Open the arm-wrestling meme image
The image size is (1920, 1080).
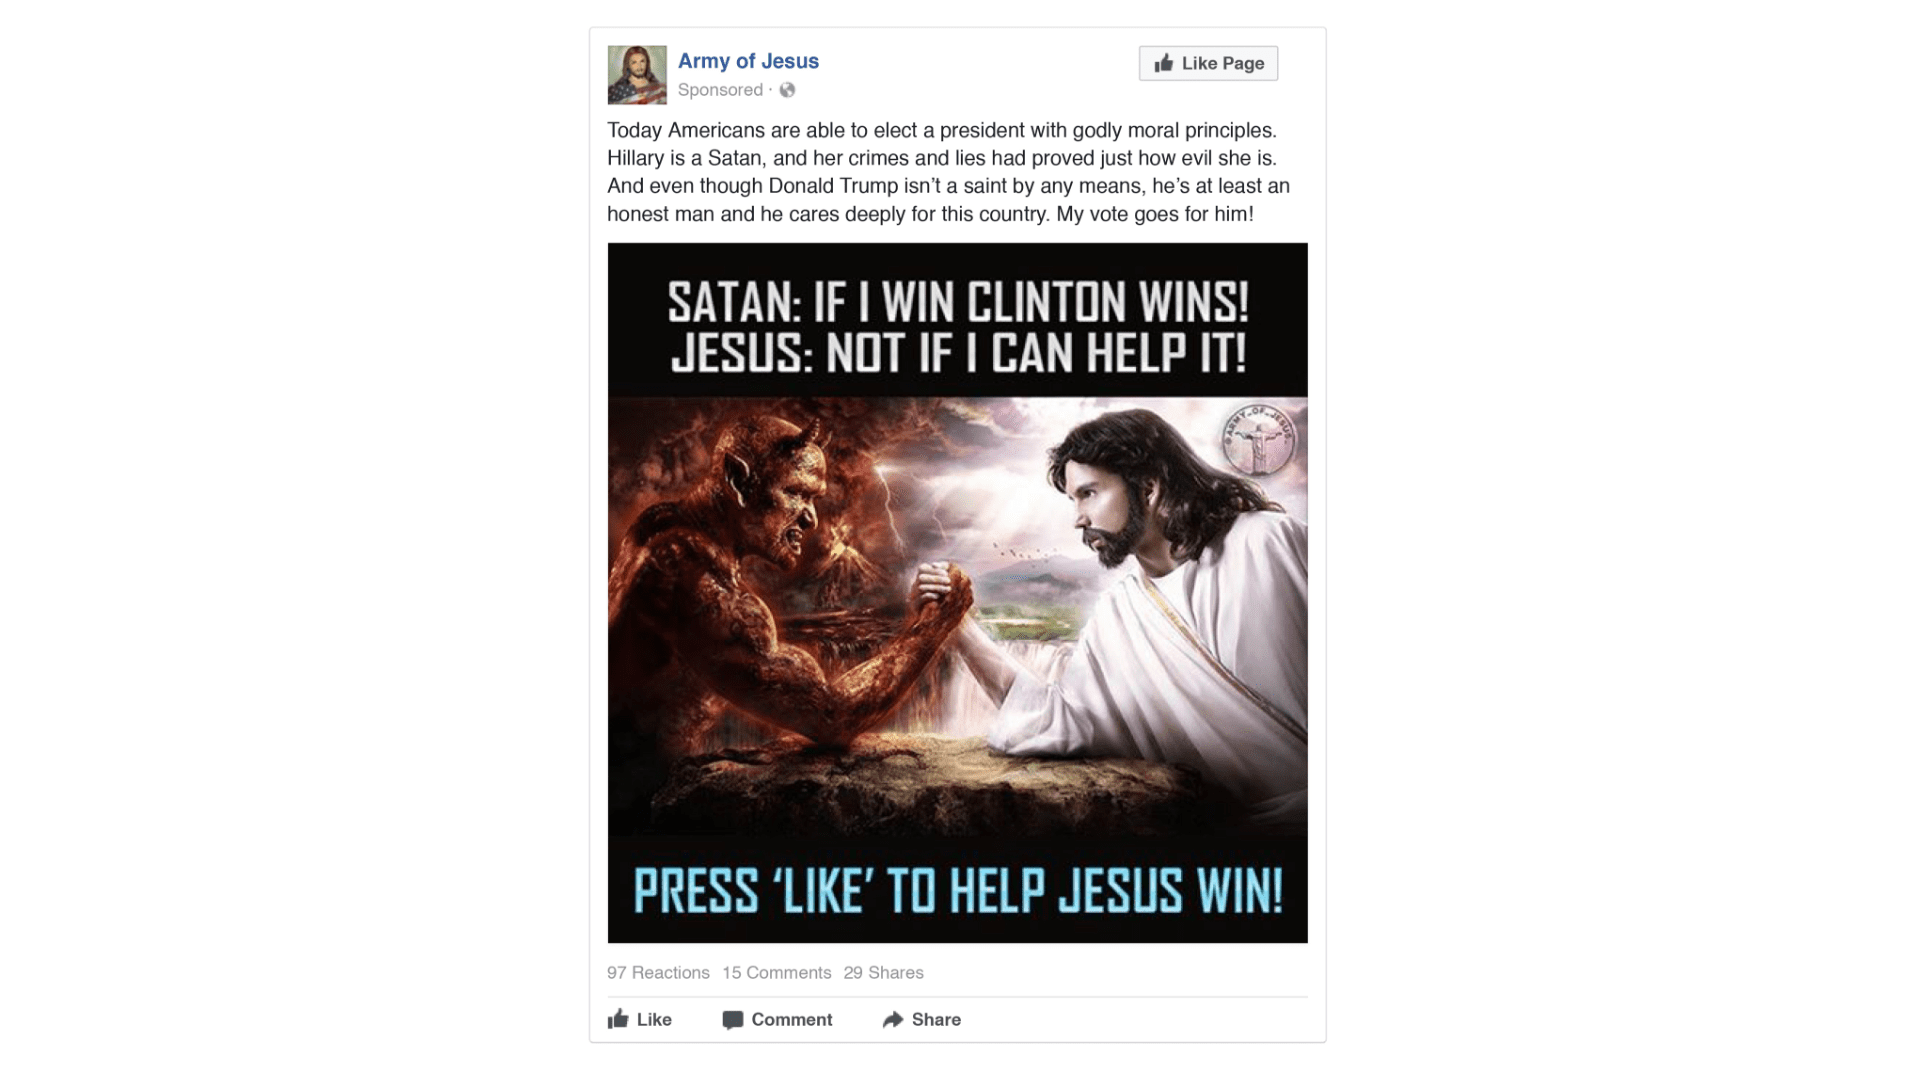click(x=957, y=593)
